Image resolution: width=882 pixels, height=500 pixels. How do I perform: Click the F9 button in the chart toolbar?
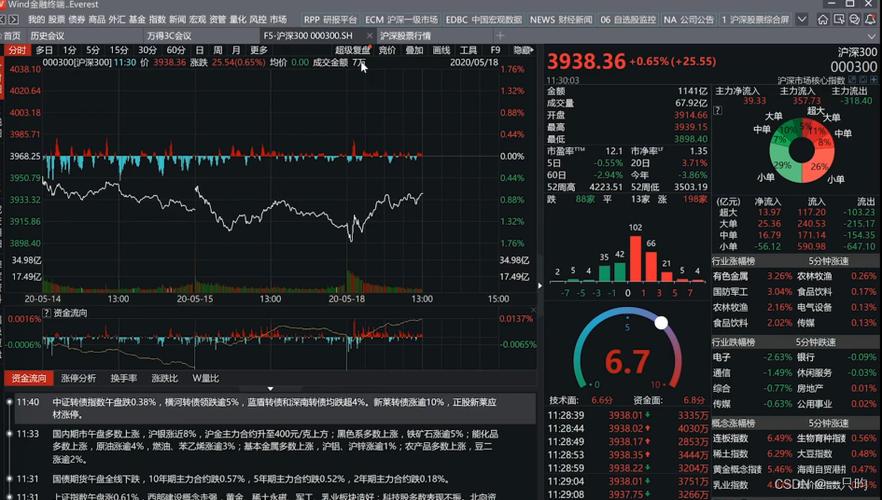click(x=495, y=50)
